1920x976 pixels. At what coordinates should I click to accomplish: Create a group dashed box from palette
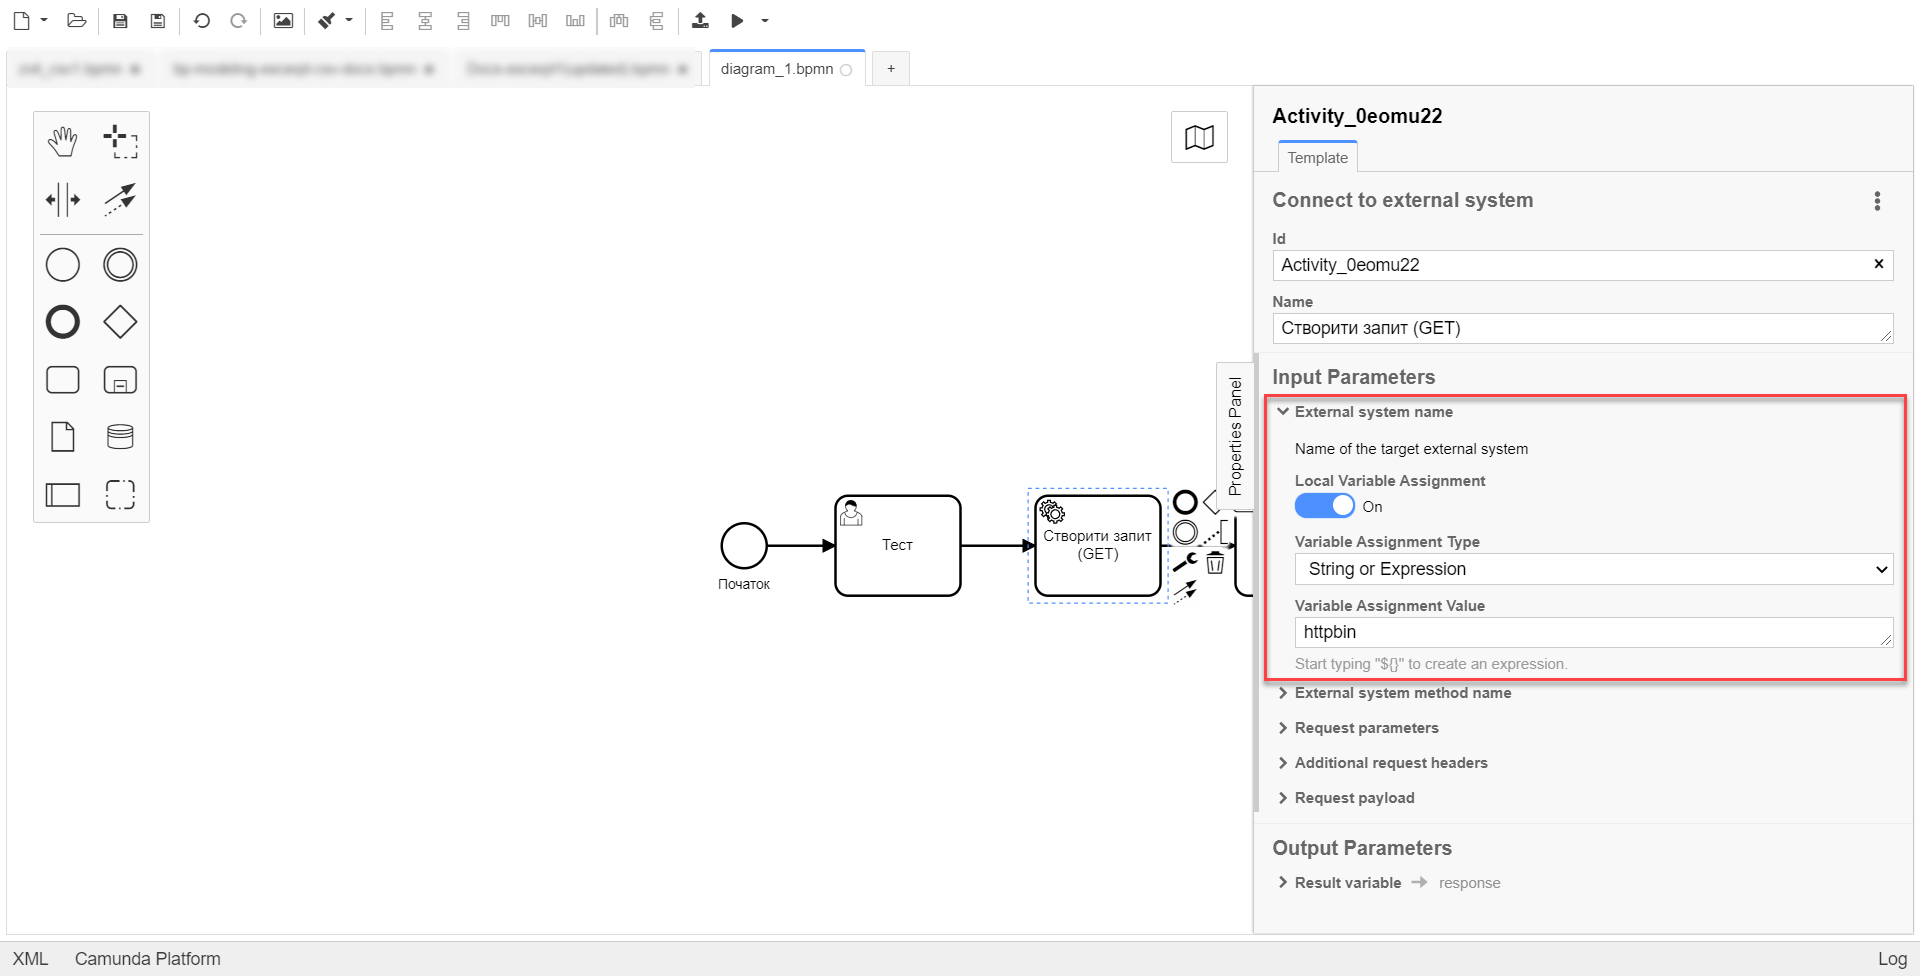pyautogui.click(x=120, y=494)
